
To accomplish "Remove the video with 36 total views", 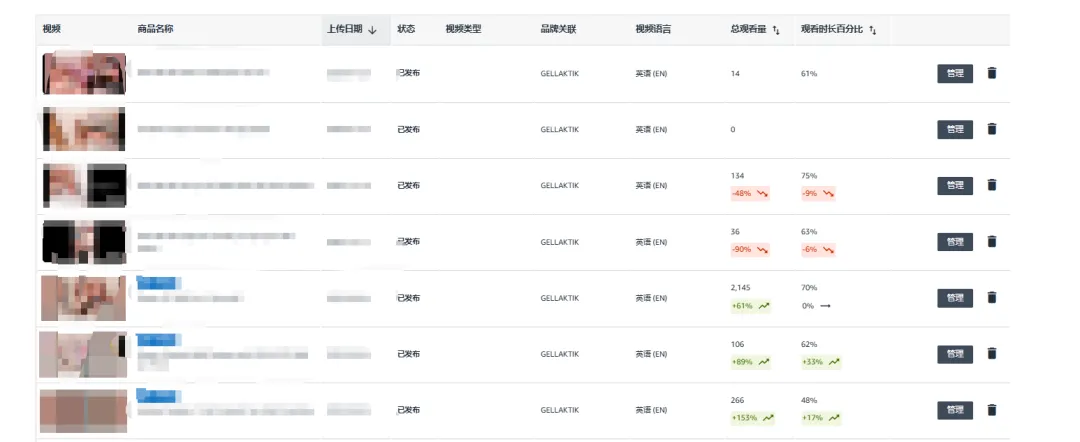I will point(992,241).
